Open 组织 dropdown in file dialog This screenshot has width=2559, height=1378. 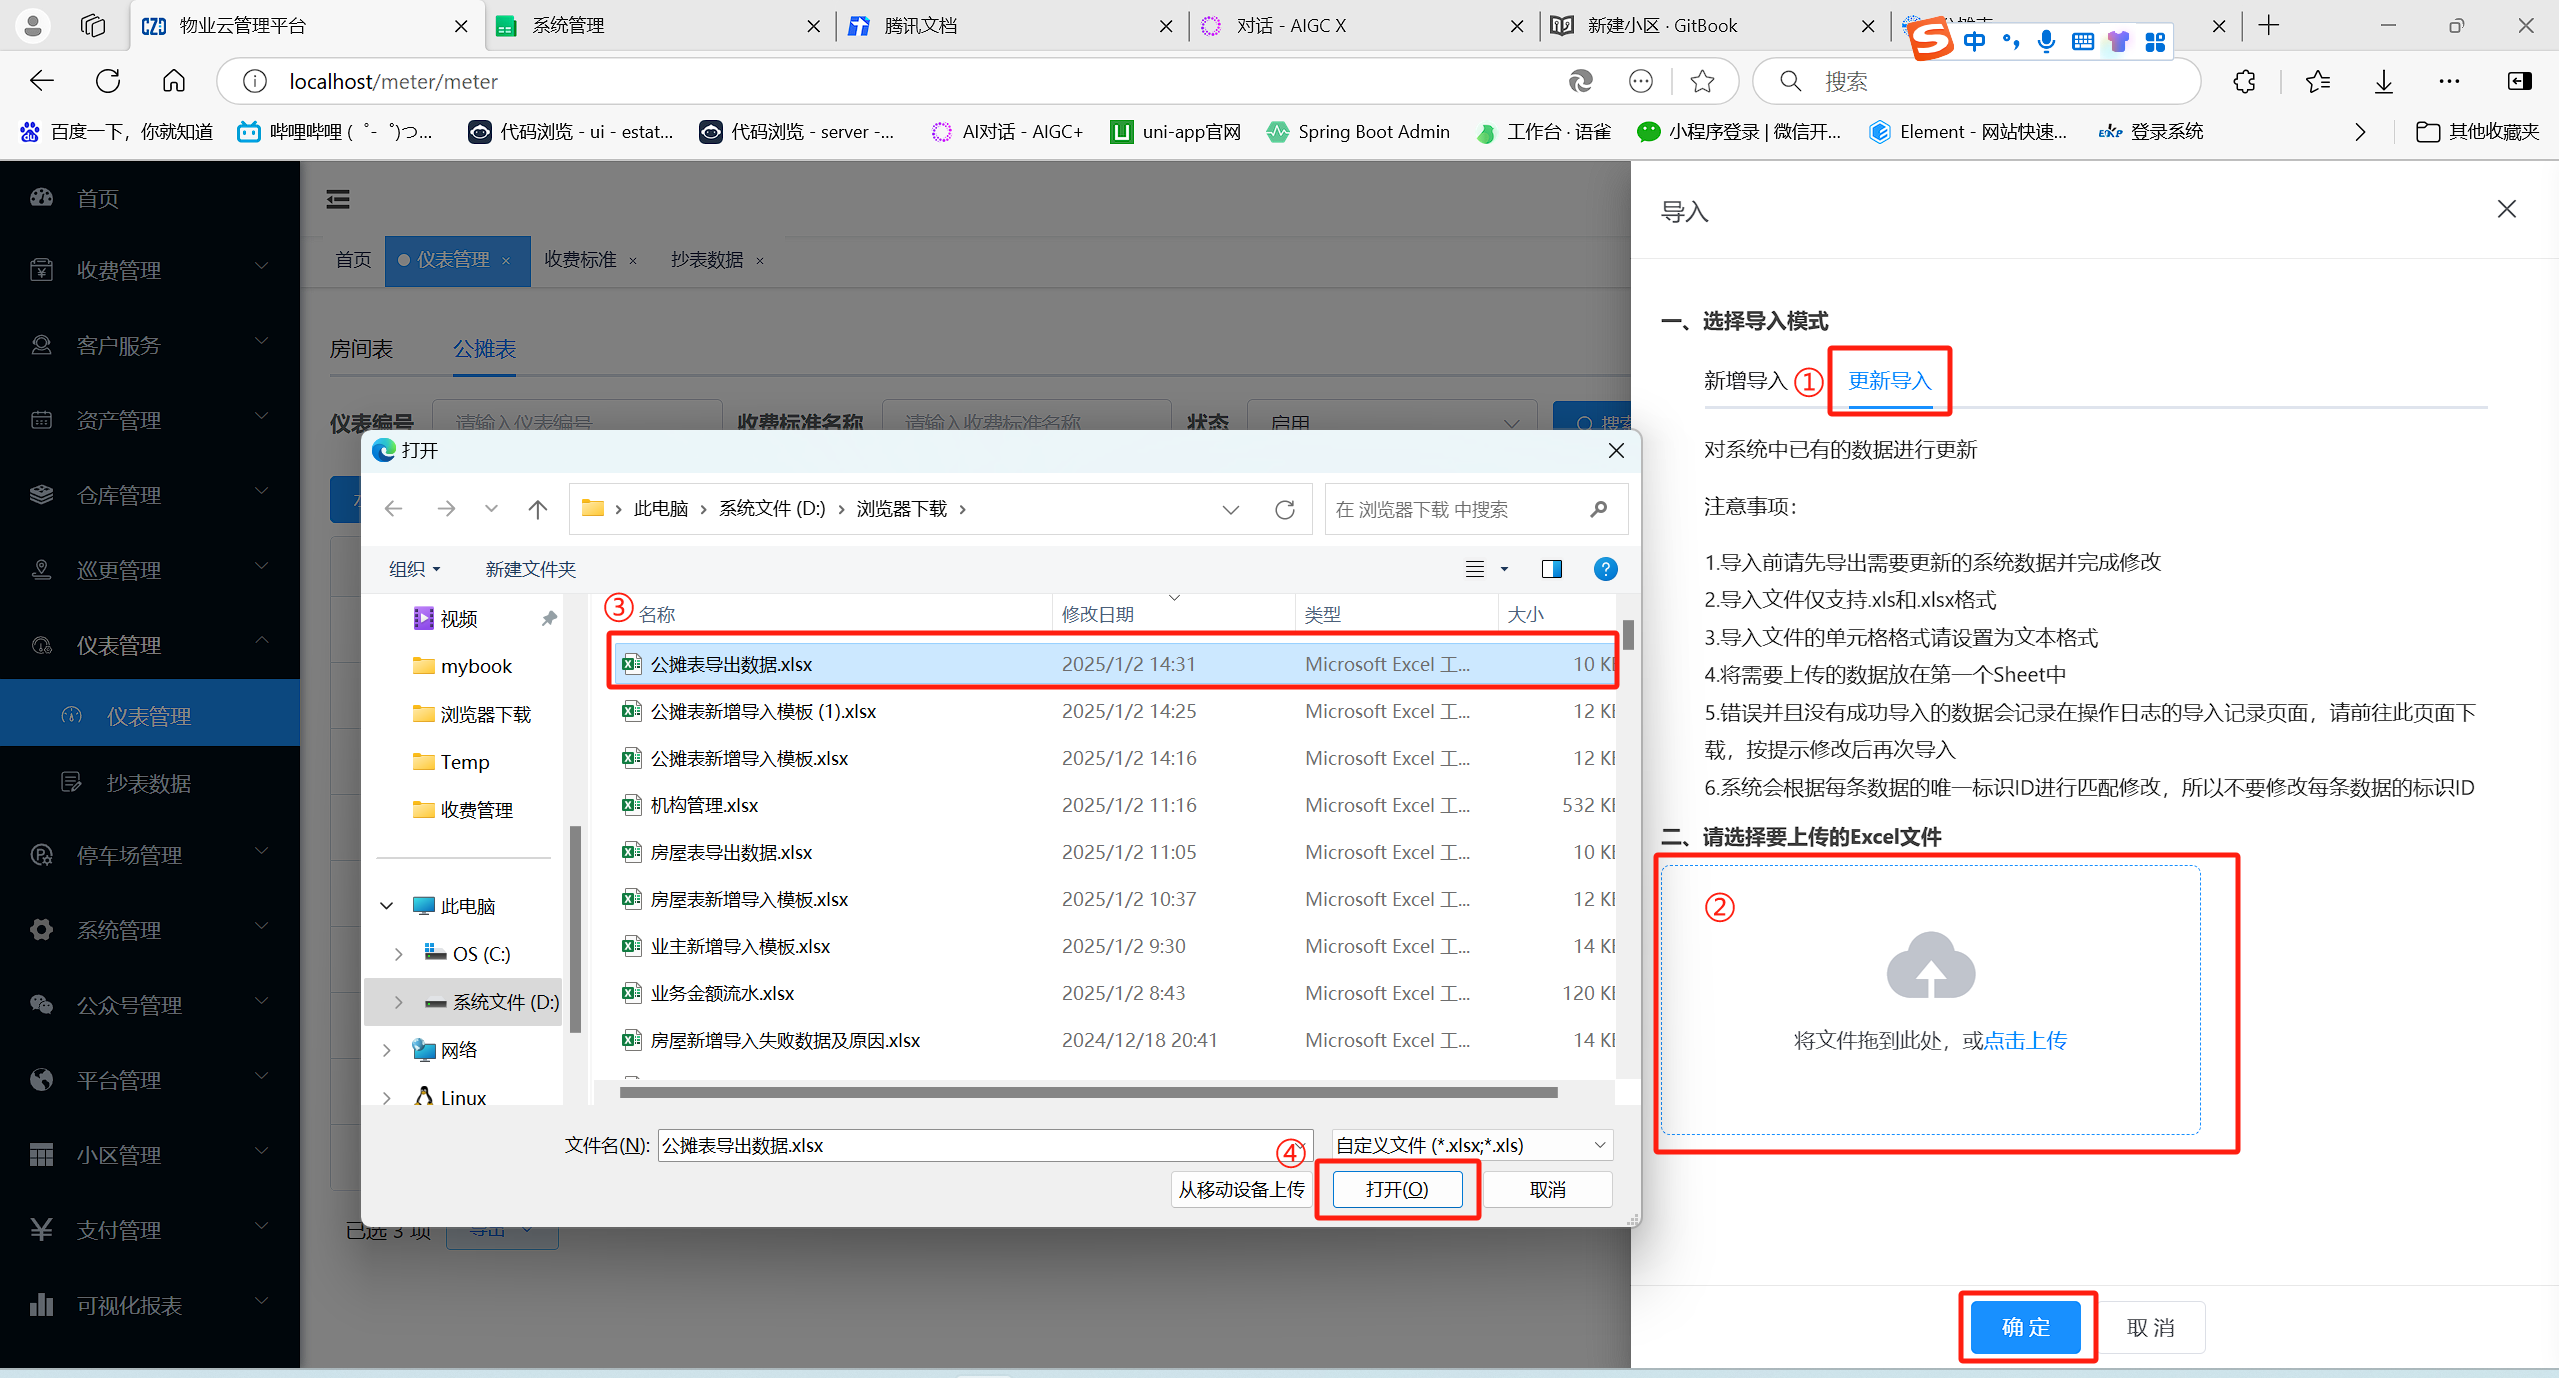click(x=414, y=569)
